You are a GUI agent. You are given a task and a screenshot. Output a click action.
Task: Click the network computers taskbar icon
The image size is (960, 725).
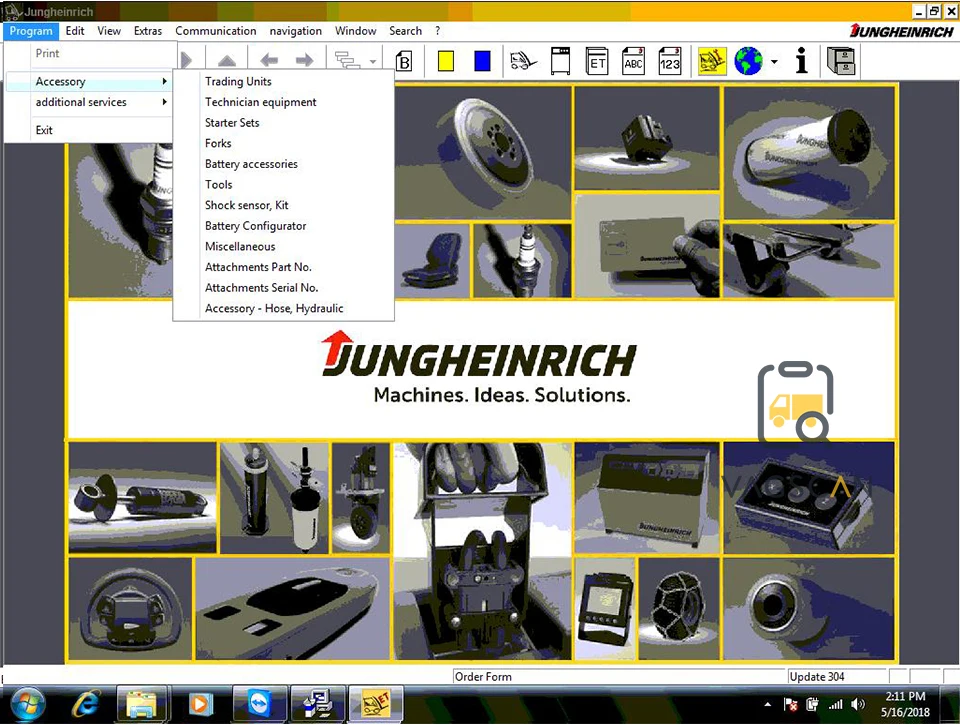[x=318, y=704]
